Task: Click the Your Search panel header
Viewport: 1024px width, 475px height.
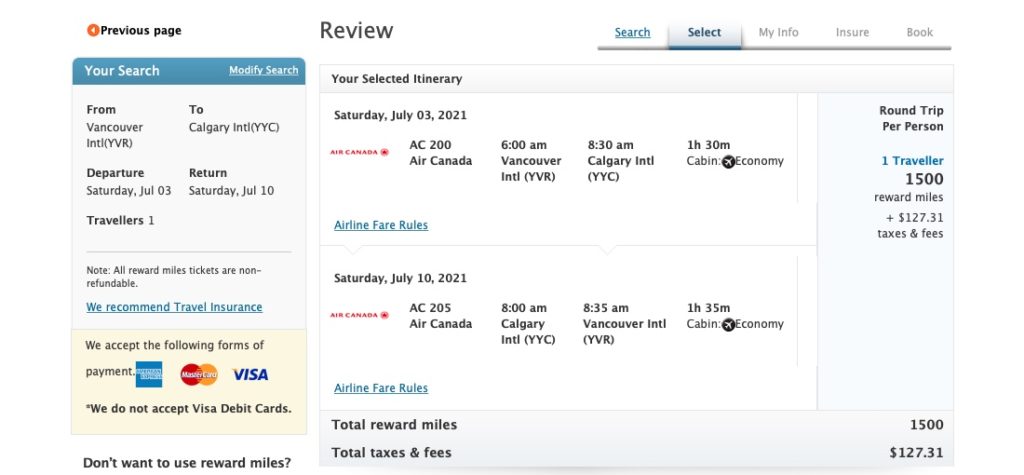Action: (x=189, y=71)
